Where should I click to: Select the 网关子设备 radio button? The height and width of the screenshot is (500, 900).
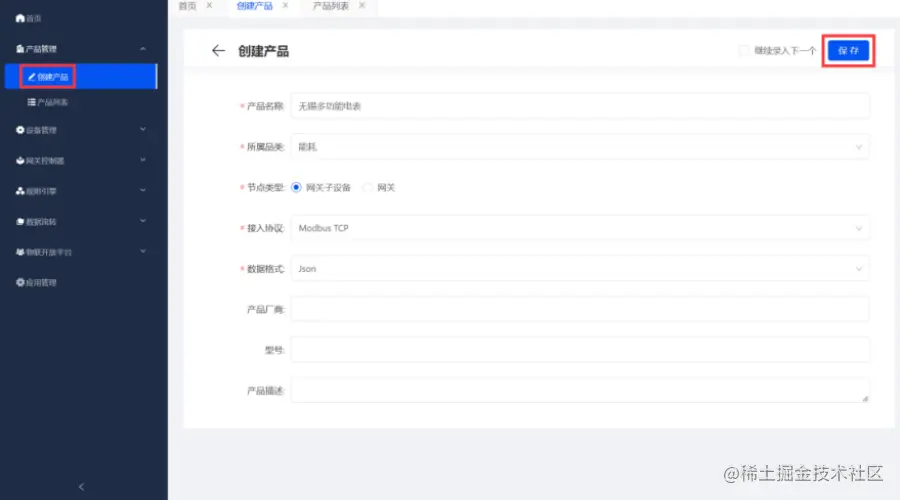point(296,187)
